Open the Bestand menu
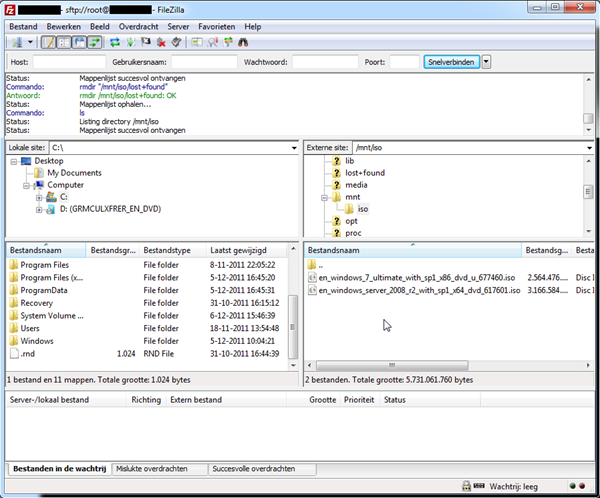The height and width of the screenshot is (498, 600). [23, 26]
